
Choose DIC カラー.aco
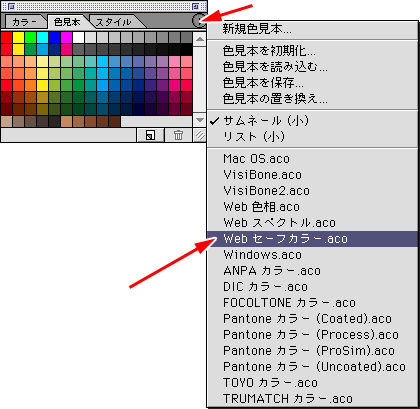(312, 287)
